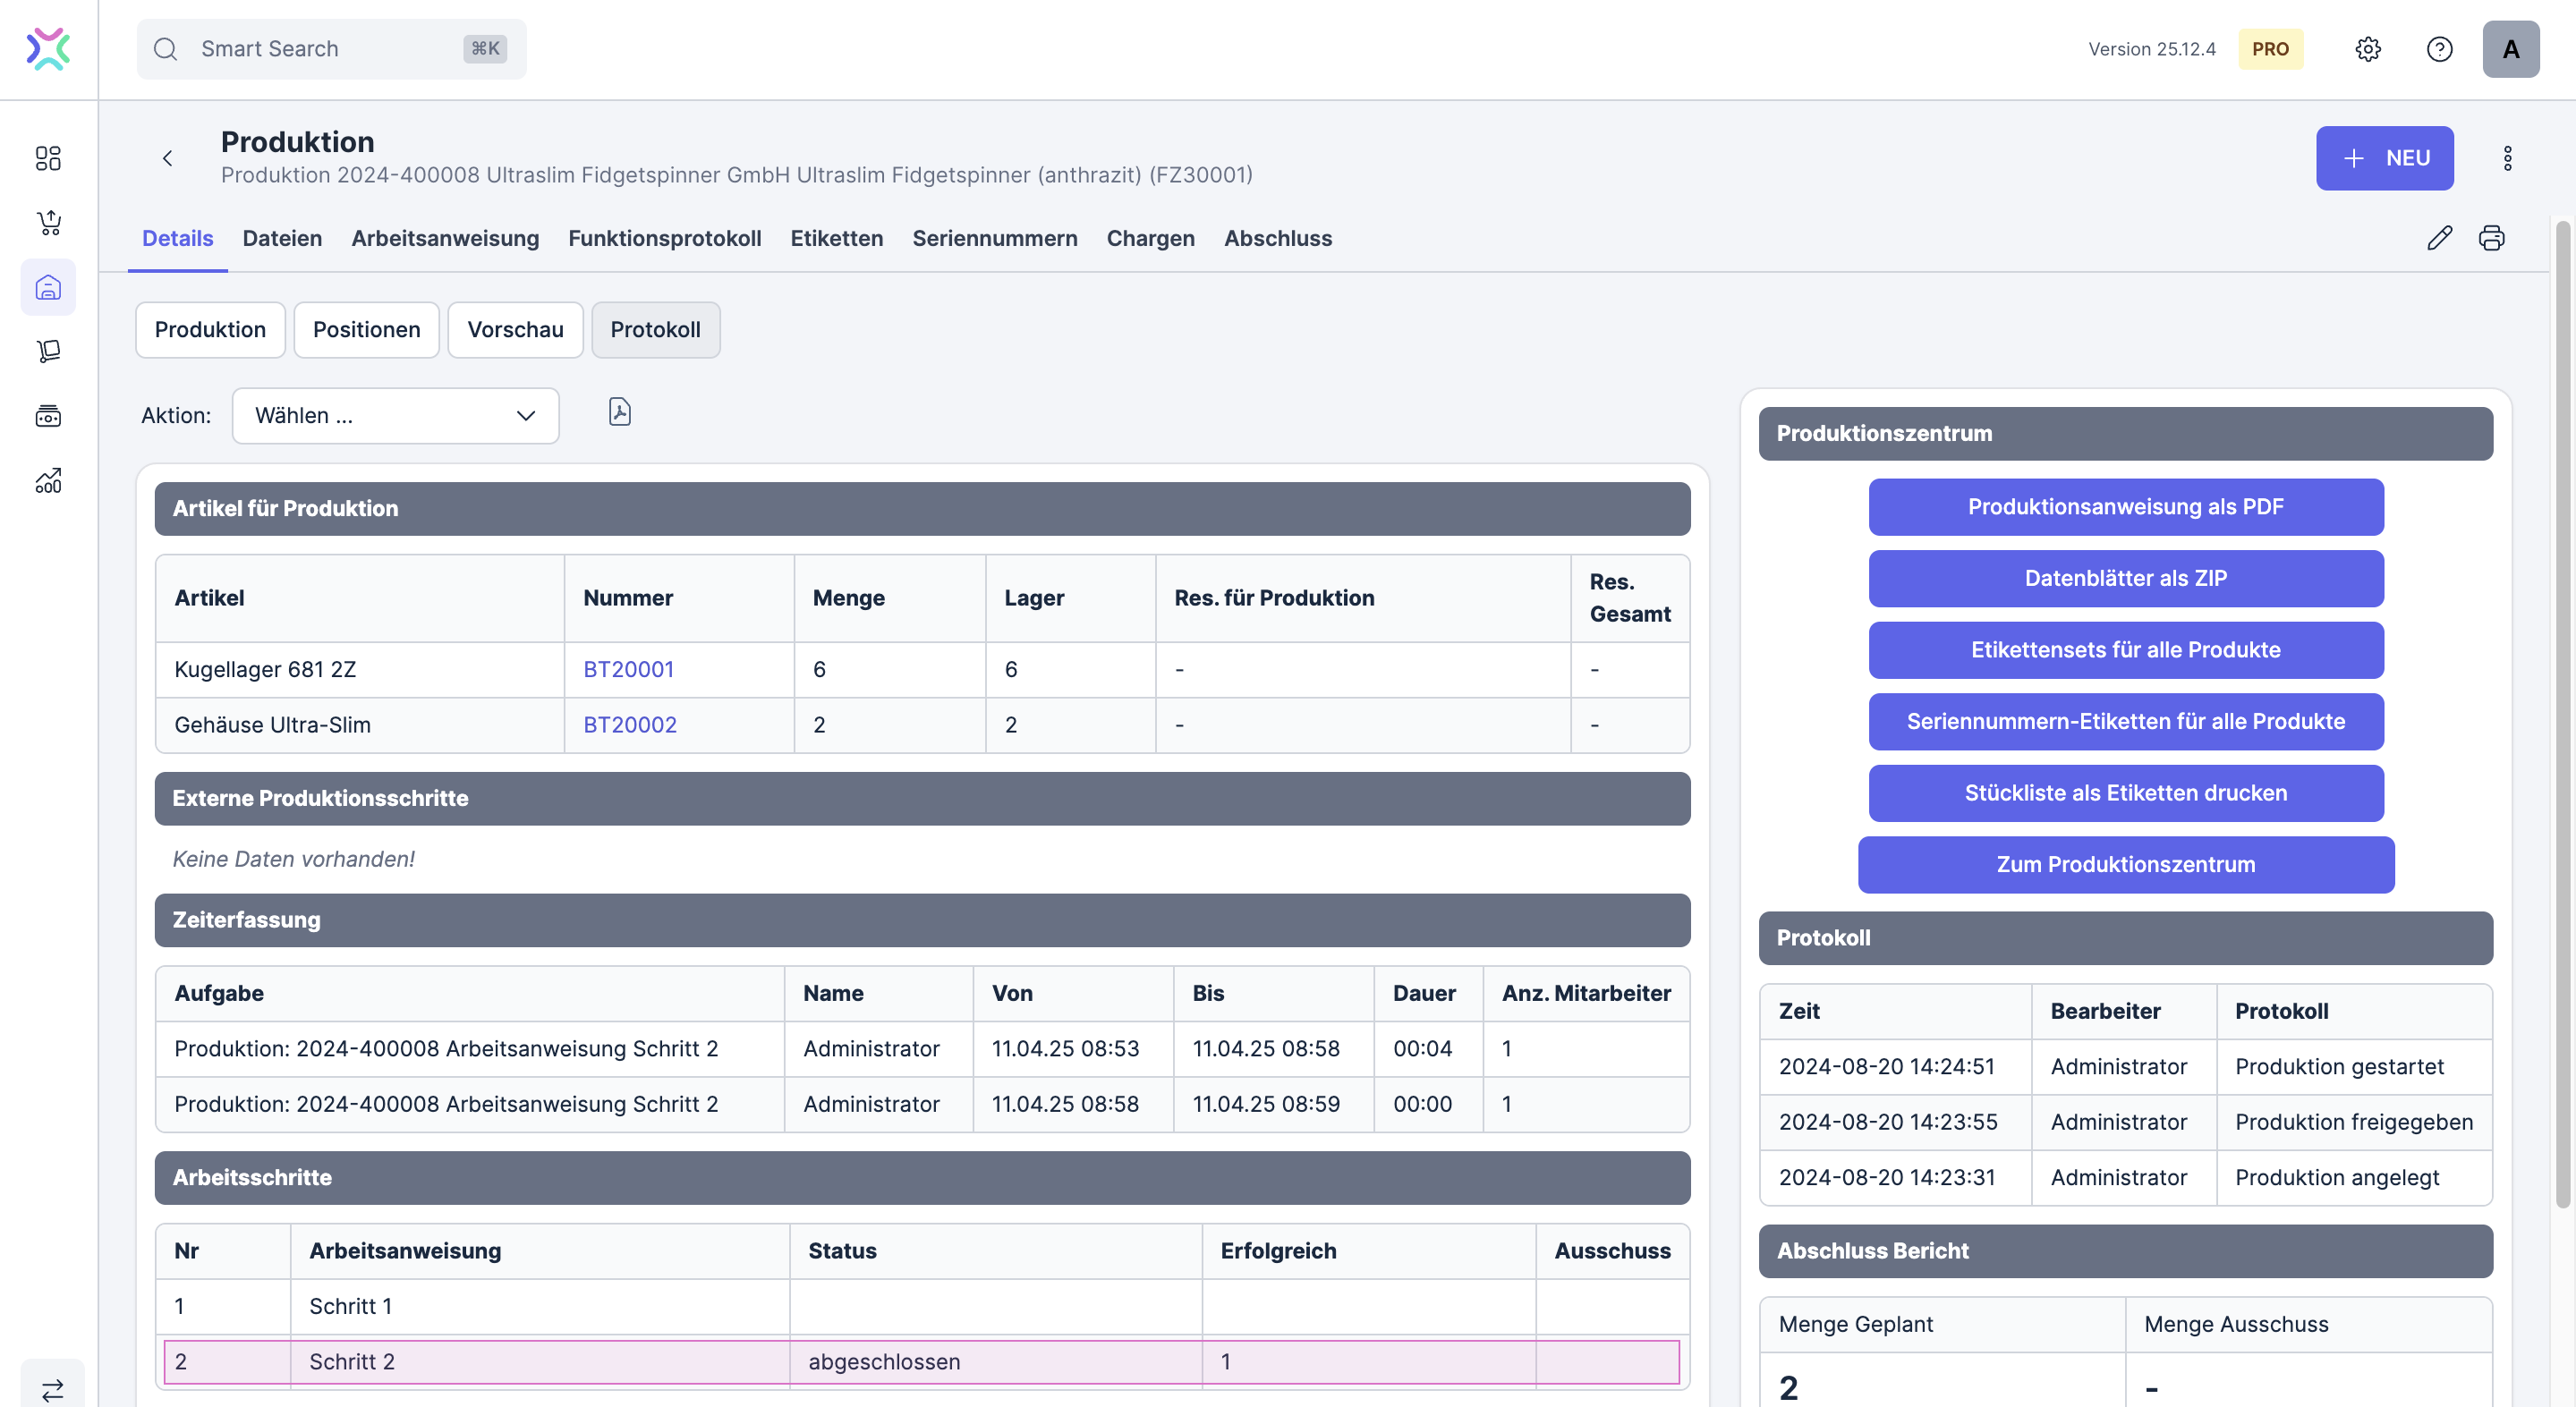
Task: Open the dashboard icon in sidebar
Action: [x=48, y=158]
